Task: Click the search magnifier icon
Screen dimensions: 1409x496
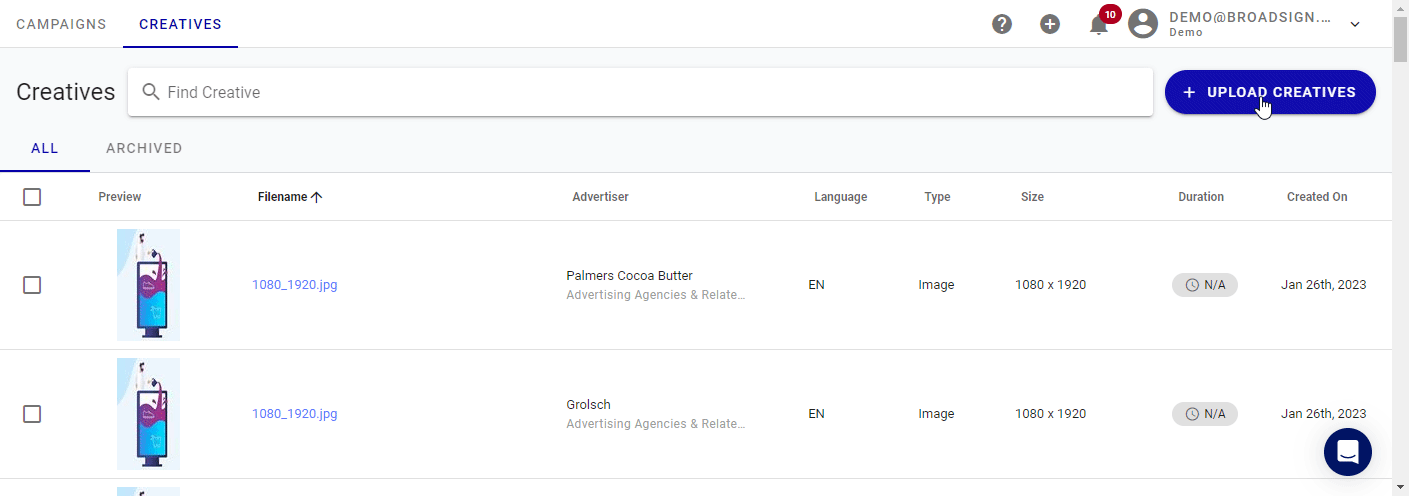Action: [151, 92]
